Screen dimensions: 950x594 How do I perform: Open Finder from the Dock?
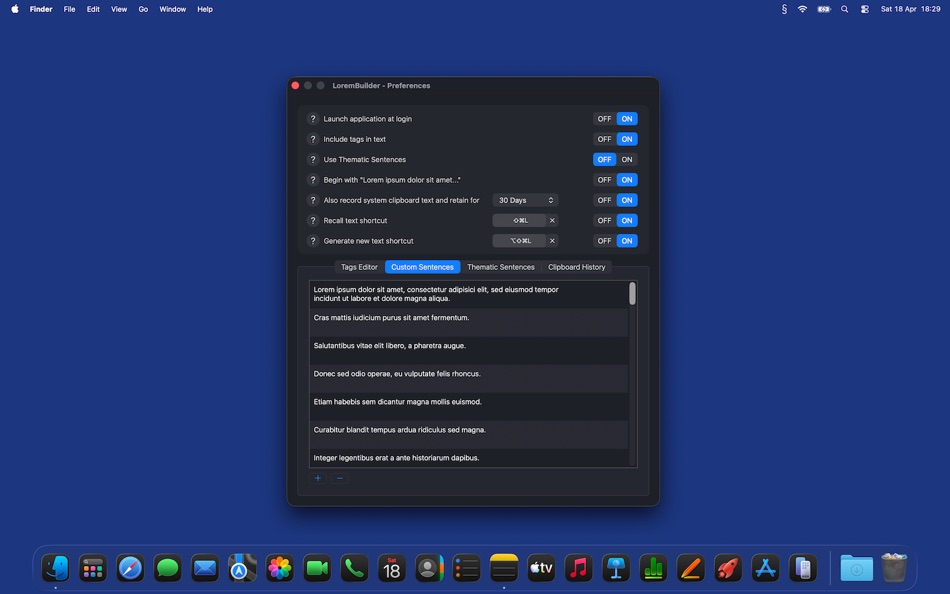pos(55,569)
